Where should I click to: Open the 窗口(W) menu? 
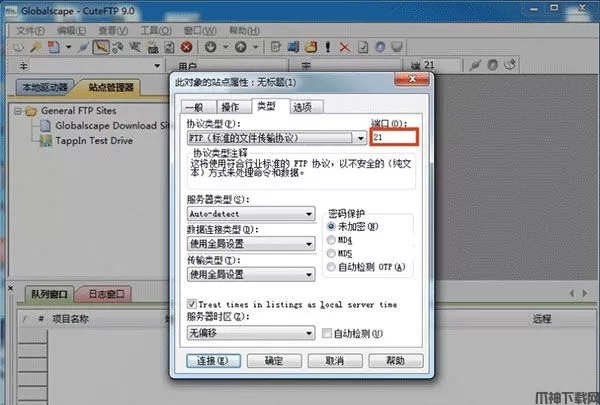[x=200, y=31]
